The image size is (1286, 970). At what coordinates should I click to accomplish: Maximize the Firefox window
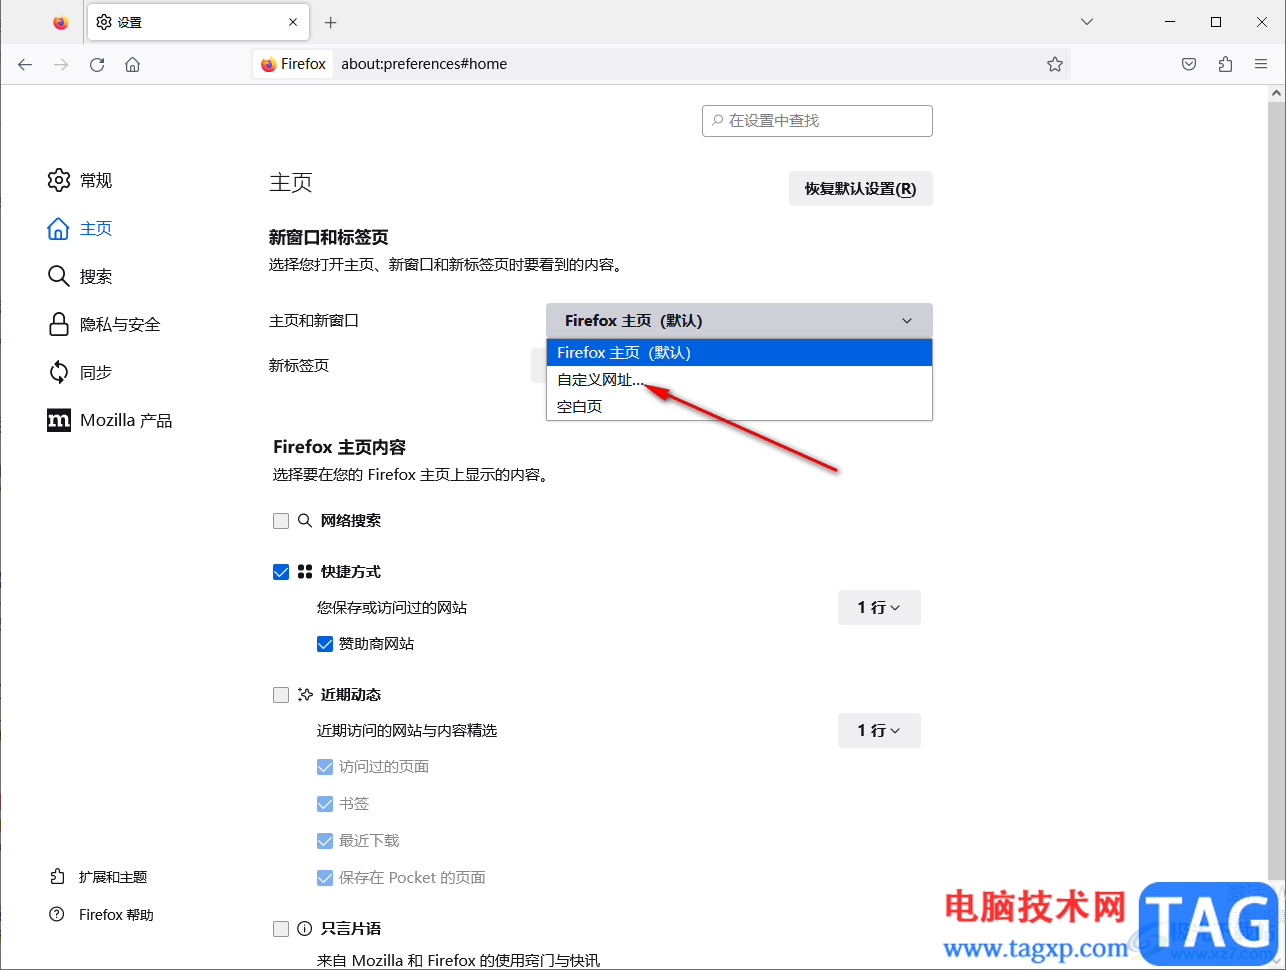[1216, 22]
